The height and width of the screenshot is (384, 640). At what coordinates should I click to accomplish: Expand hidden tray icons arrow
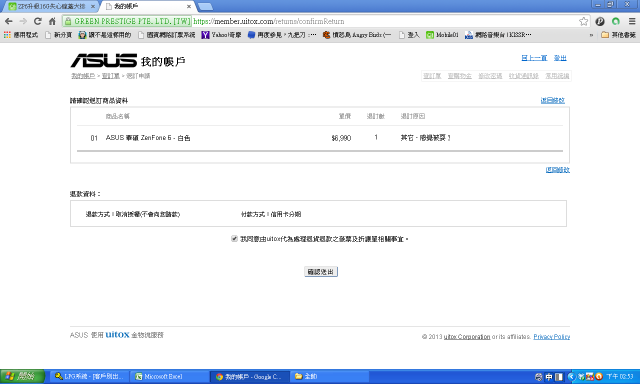[x=571, y=376]
